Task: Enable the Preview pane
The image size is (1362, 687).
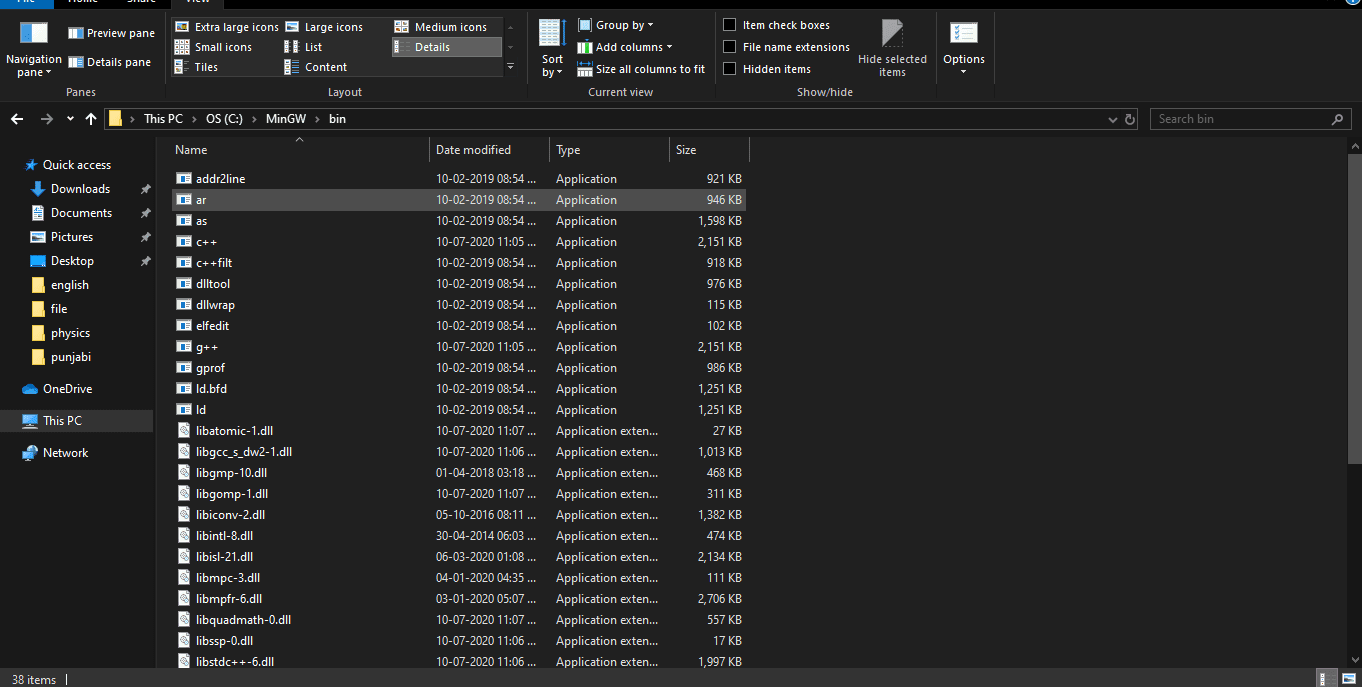Action: [x=110, y=32]
